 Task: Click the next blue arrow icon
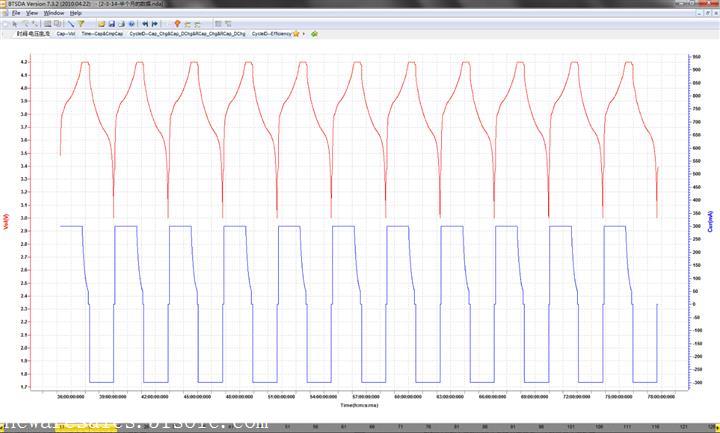point(155,23)
